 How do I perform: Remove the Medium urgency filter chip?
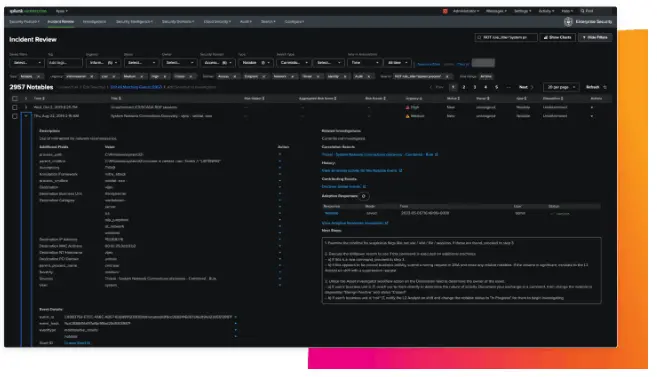click(x=142, y=77)
